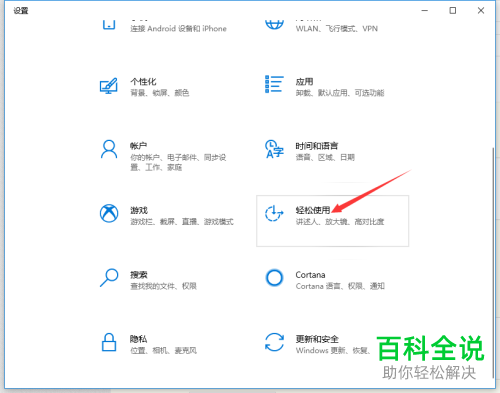The image size is (500, 393).
Task: Click the description 讲述人、放大镜、高对比度
Action: 340,221
